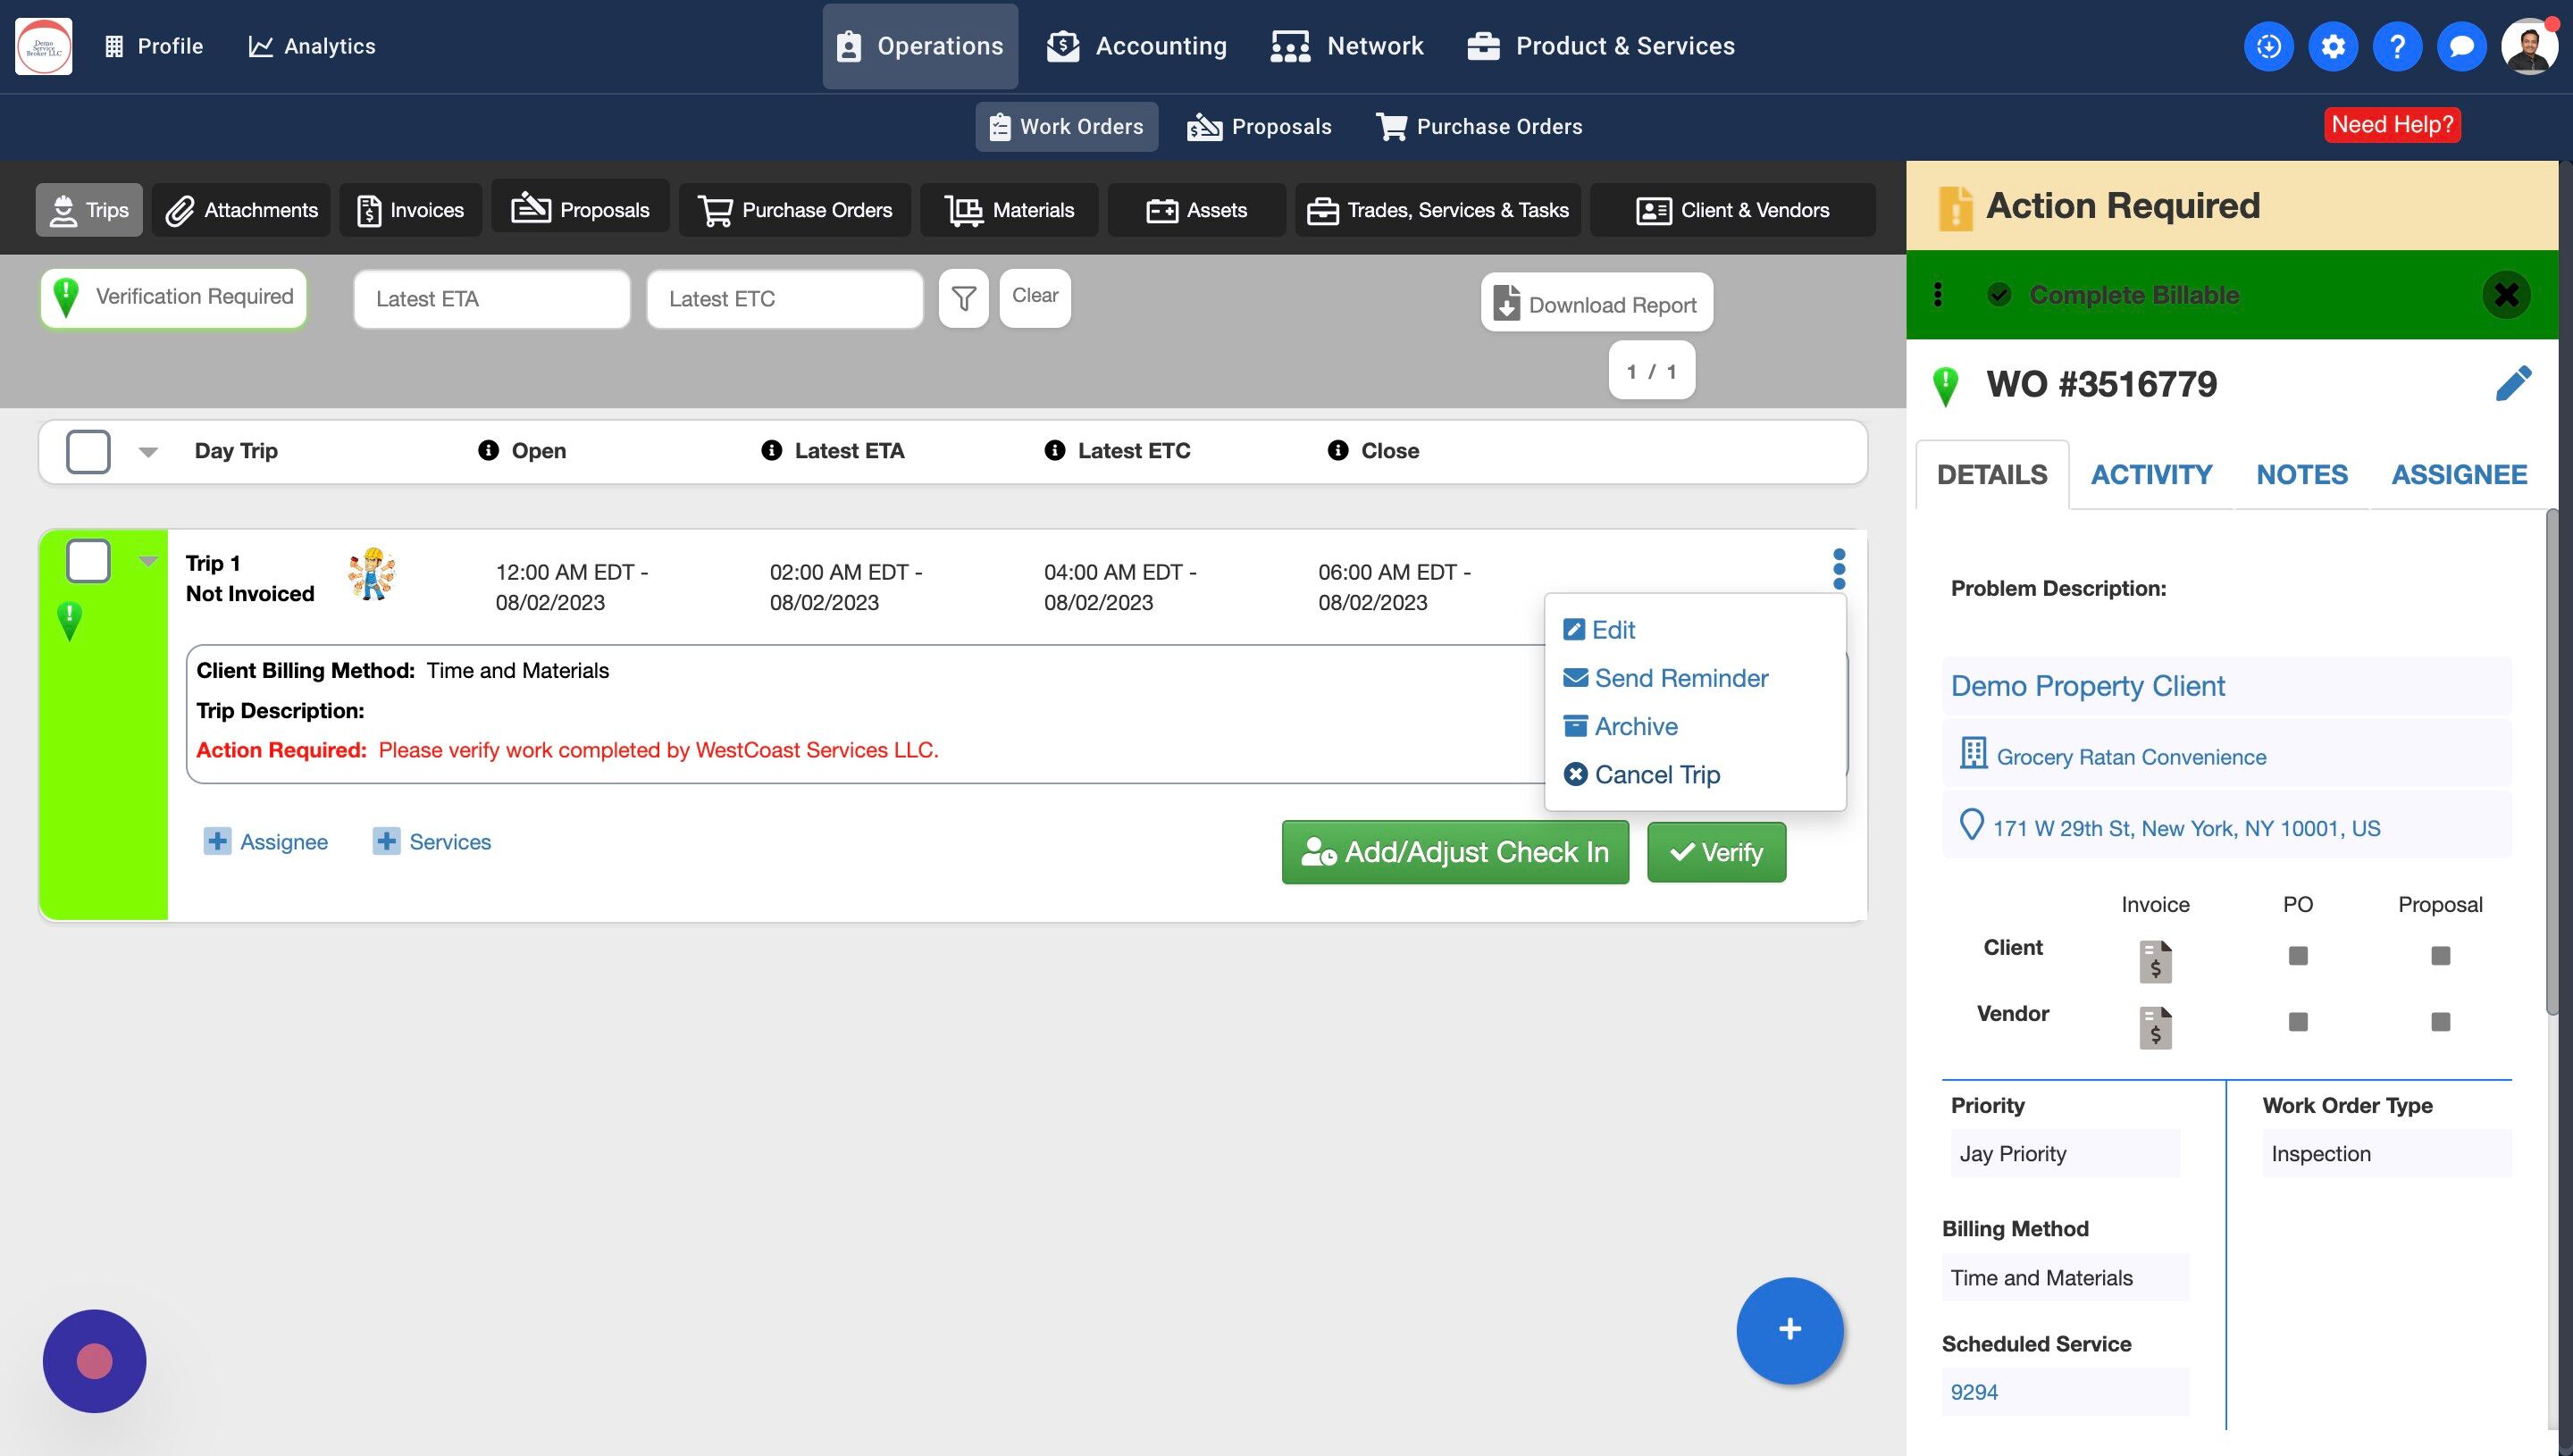Open Complete Billable three-dot options menu

click(1937, 295)
